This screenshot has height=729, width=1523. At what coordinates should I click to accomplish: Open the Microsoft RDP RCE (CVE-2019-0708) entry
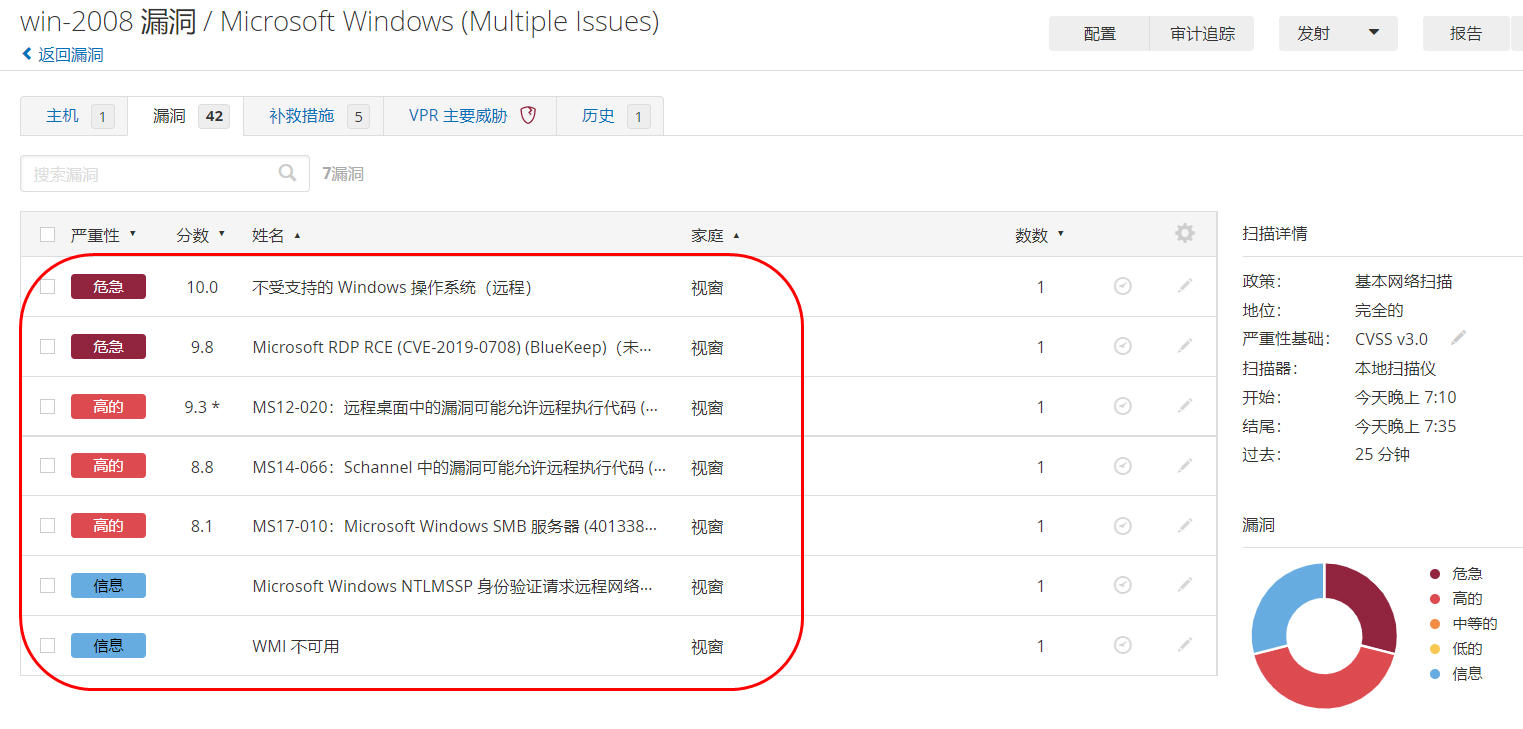point(452,347)
